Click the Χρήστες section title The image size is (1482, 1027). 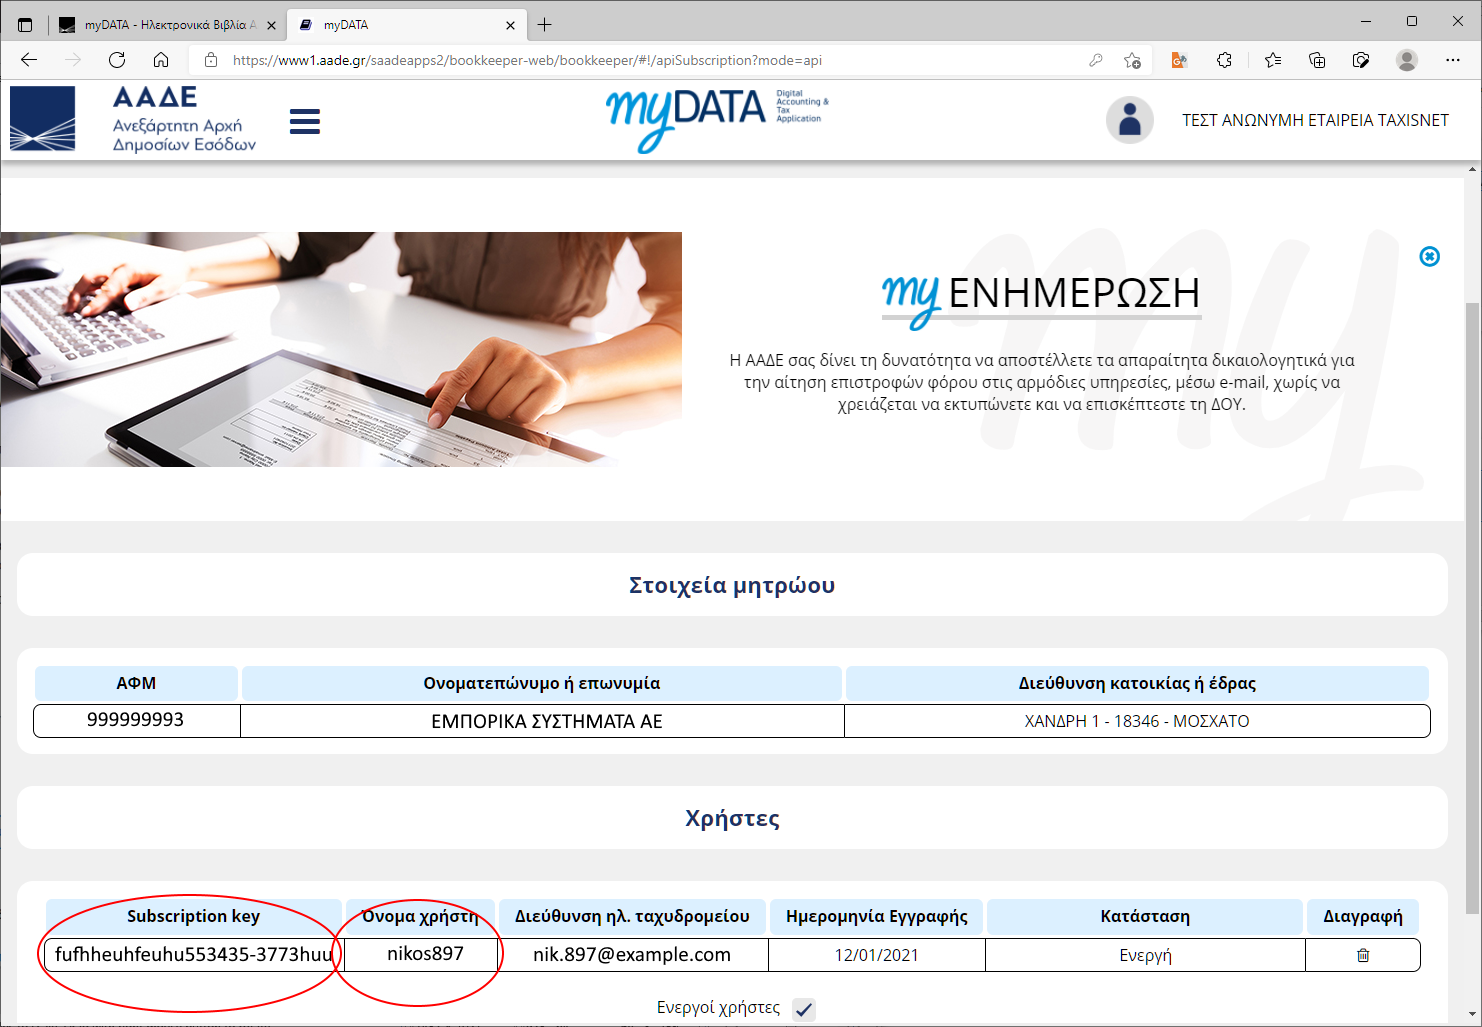click(x=732, y=818)
